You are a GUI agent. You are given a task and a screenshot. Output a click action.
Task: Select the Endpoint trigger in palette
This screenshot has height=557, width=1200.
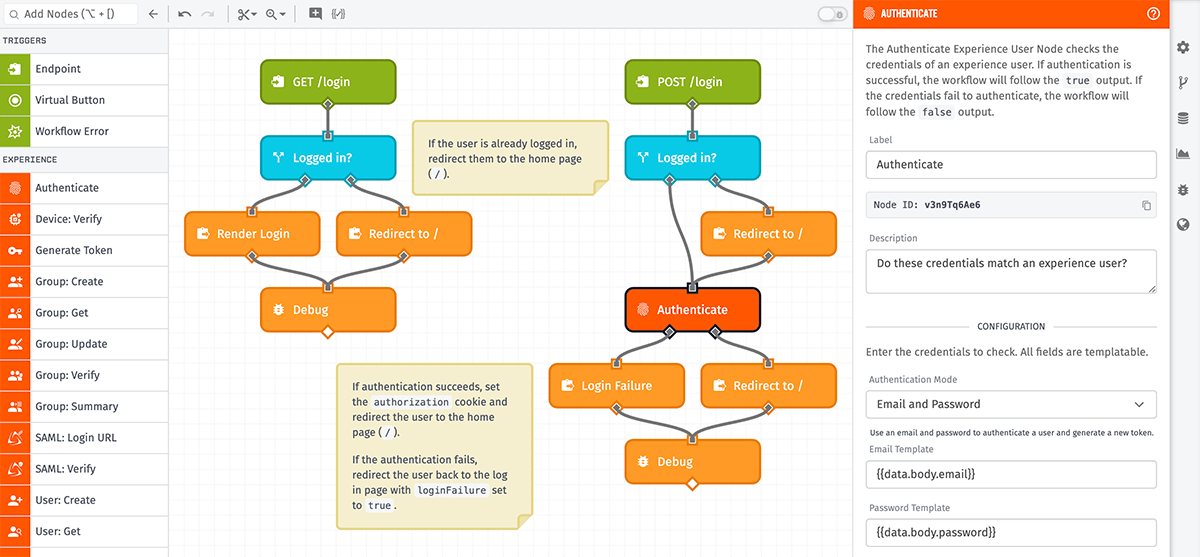coord(84,69)
